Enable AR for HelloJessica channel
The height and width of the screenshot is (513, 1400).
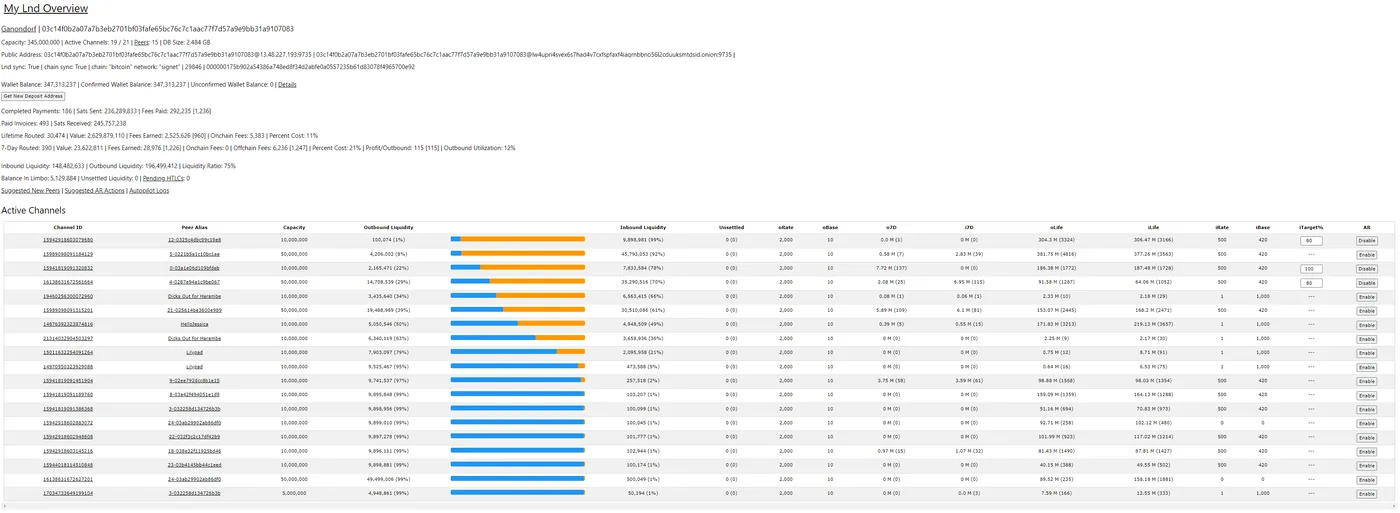1367,325
